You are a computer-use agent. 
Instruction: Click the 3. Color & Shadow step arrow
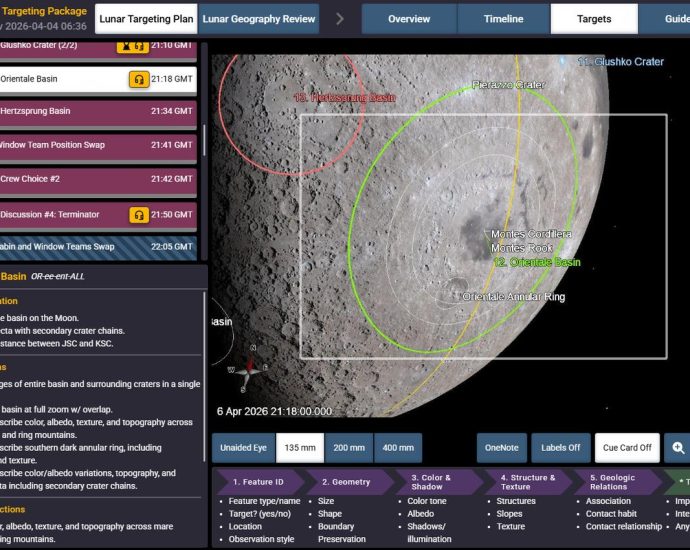(x=438, y=482)
